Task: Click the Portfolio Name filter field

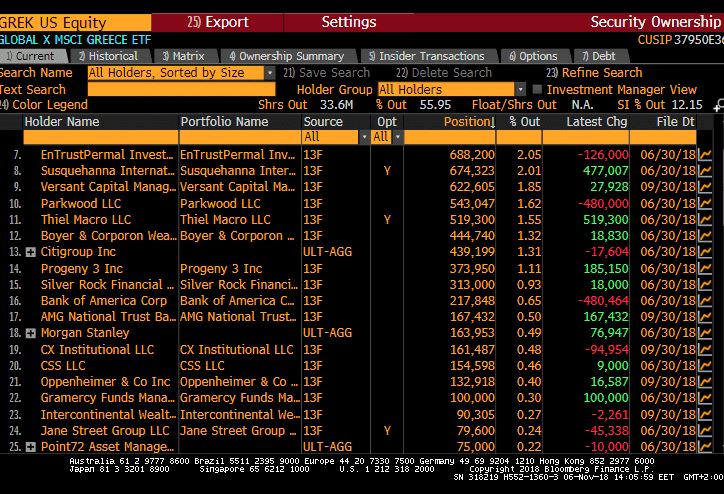Action: click(240, 137)
